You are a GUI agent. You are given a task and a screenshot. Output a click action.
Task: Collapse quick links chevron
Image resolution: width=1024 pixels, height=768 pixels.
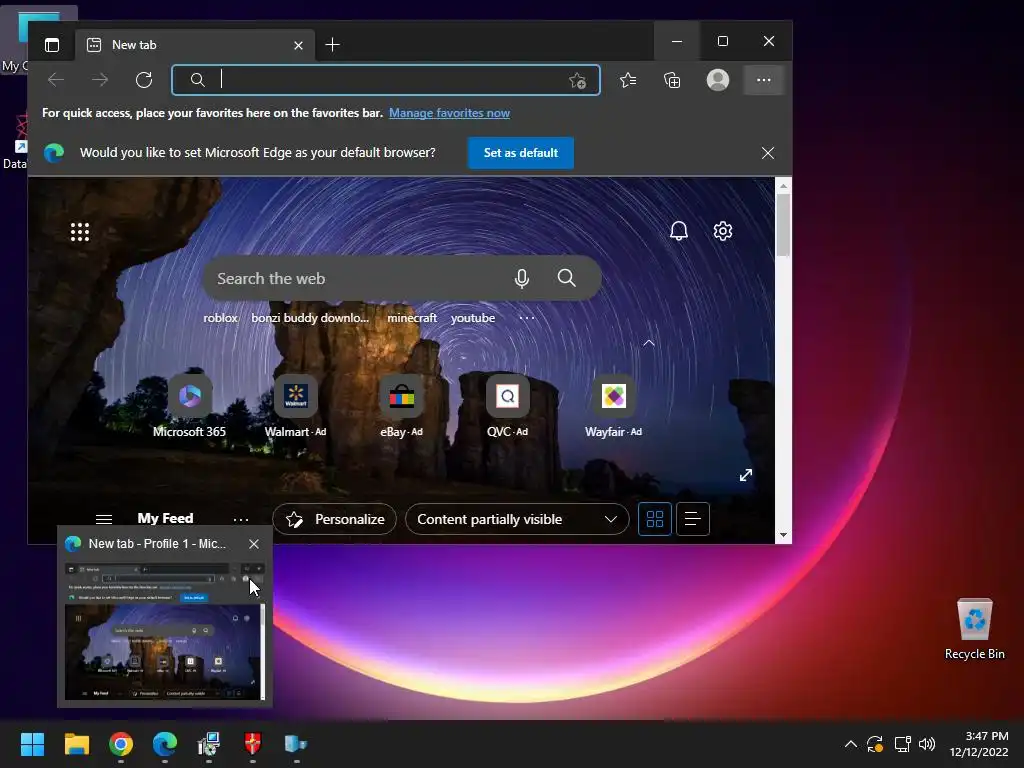point(648,343)
